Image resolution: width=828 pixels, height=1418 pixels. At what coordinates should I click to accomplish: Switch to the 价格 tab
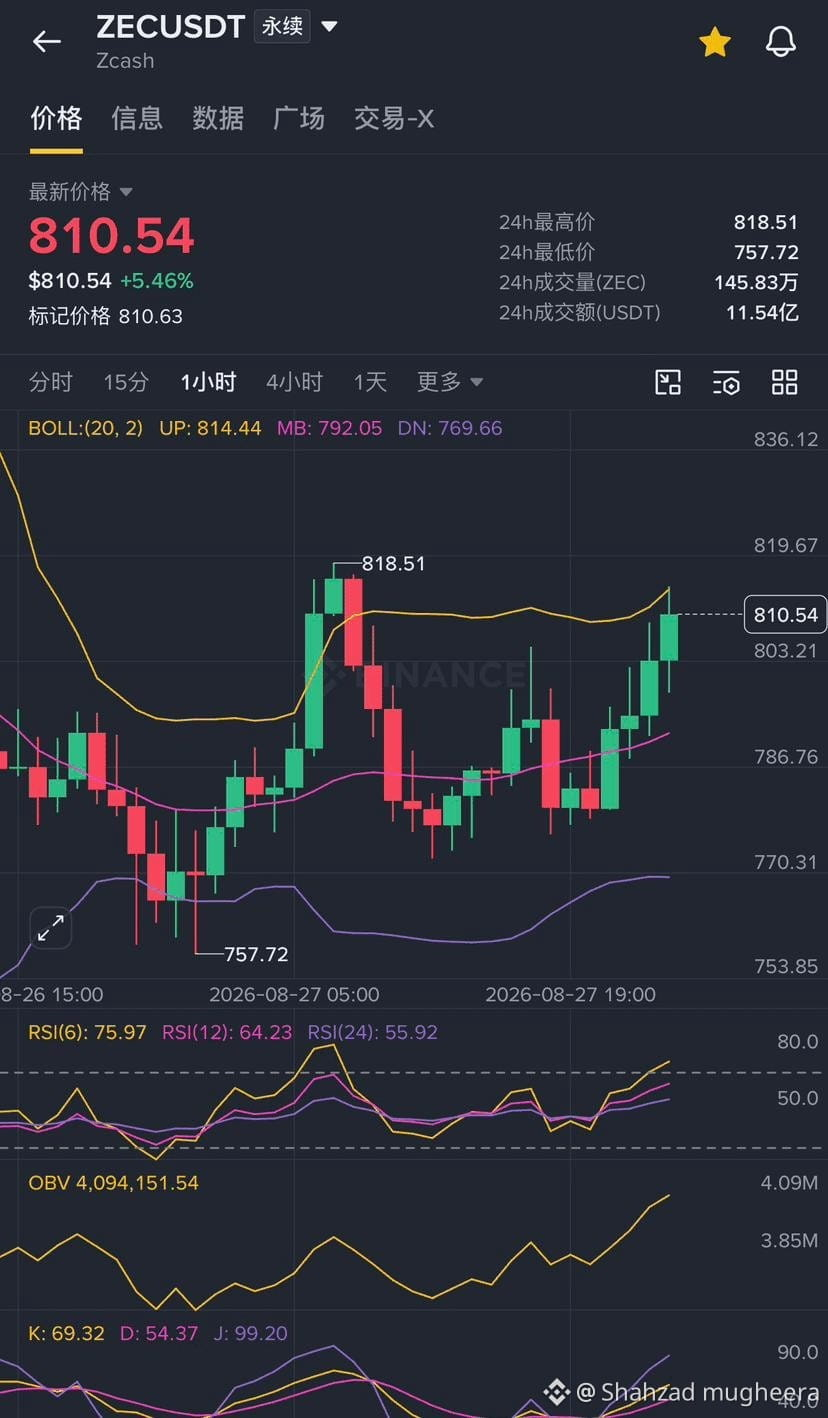(56, 118)
